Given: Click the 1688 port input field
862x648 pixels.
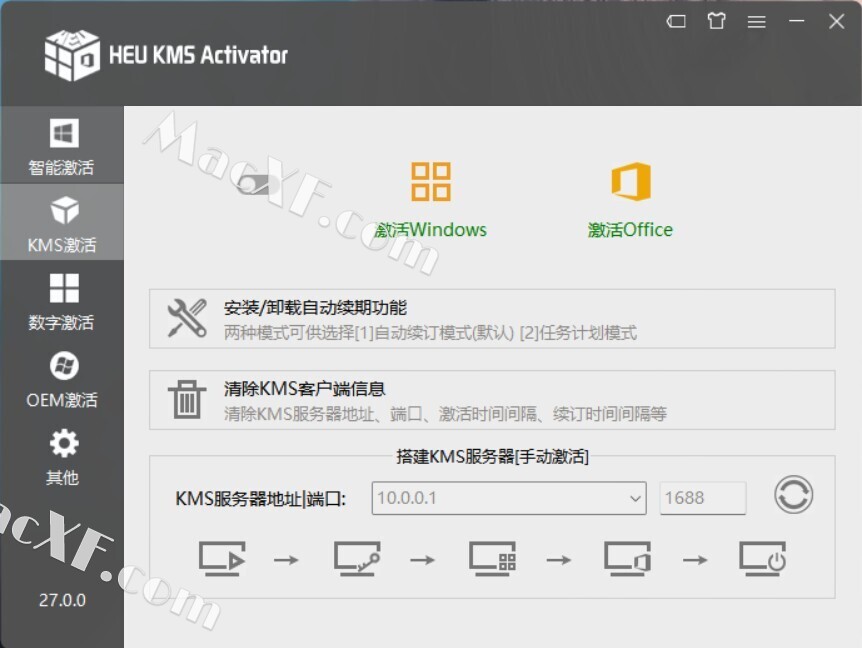Looking at the screenshot, I should click(703, 497).
